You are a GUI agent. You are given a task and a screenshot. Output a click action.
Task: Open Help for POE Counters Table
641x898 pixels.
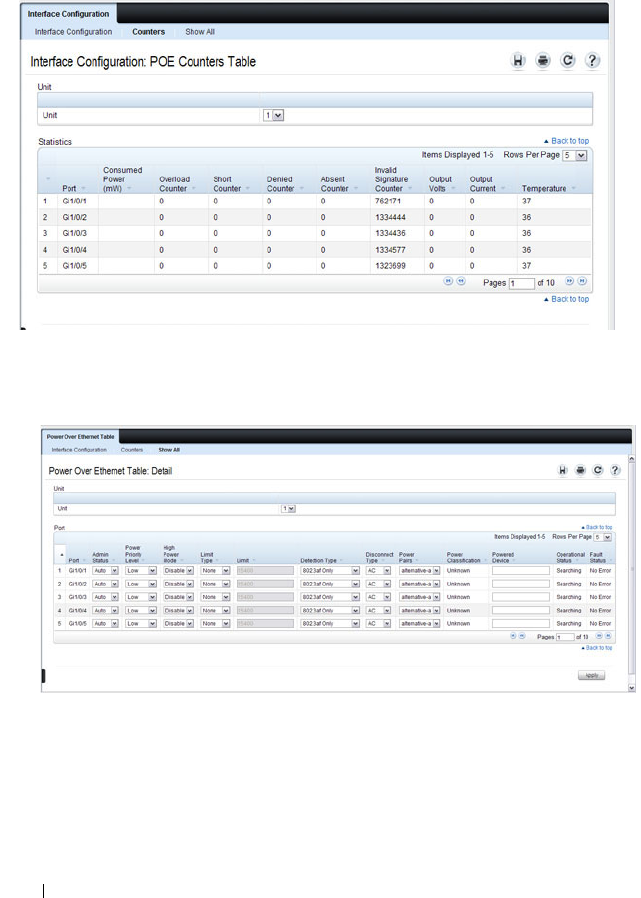[592, 61]
